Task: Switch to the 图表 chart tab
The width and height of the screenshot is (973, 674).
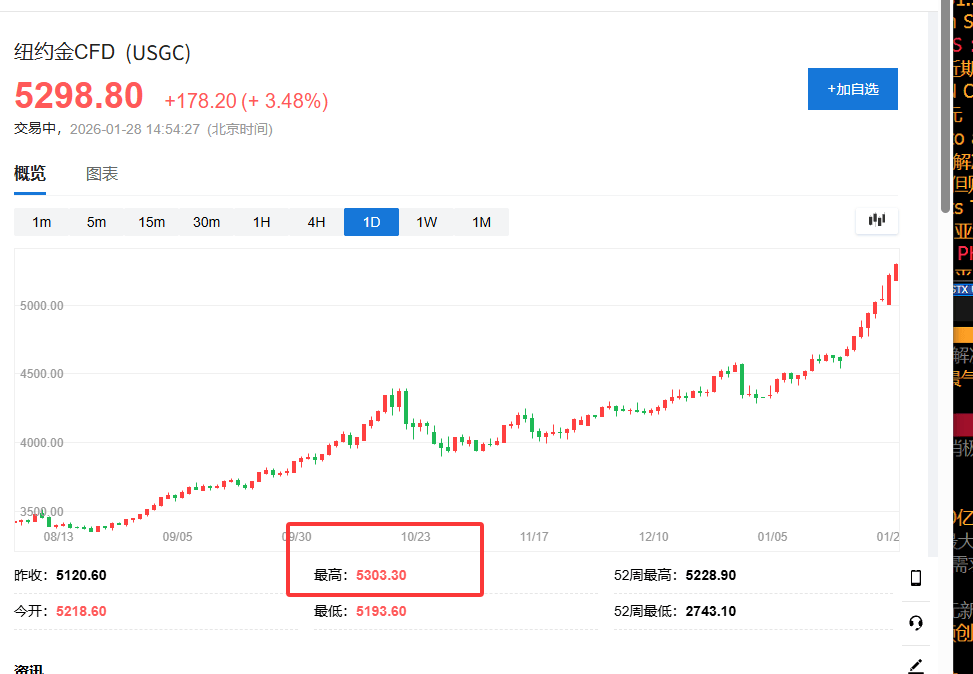Action: pos(102,174)
